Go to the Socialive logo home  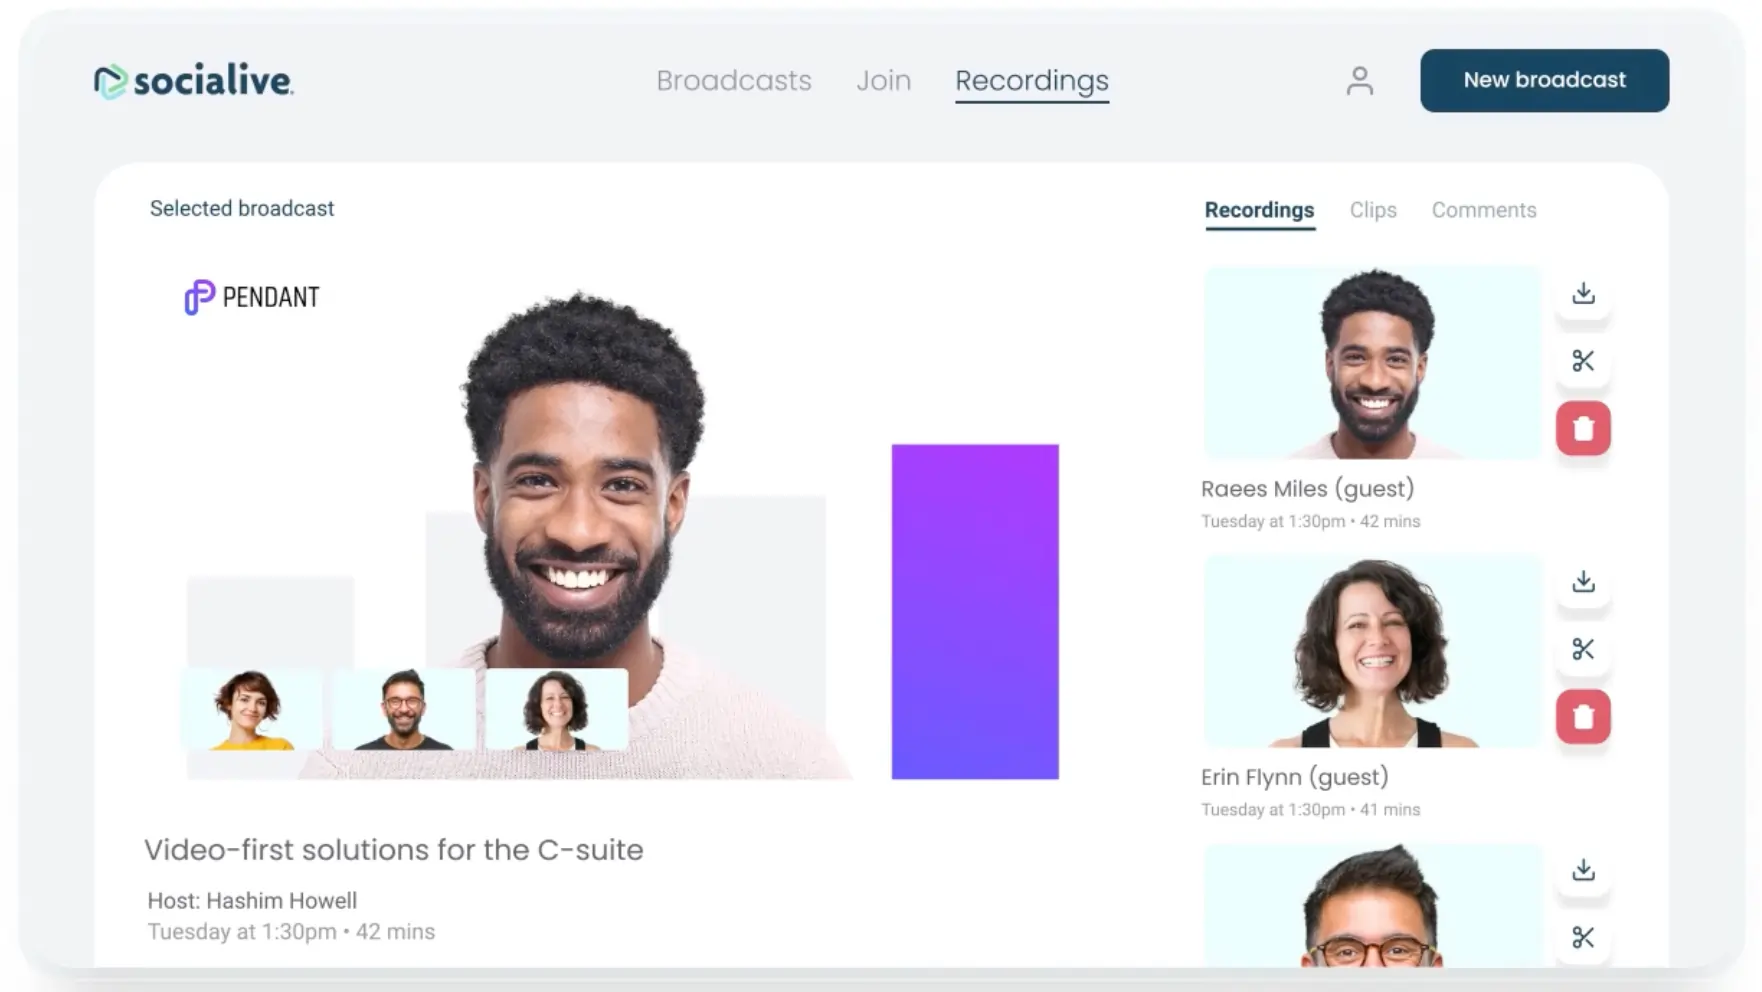[193, 81]
